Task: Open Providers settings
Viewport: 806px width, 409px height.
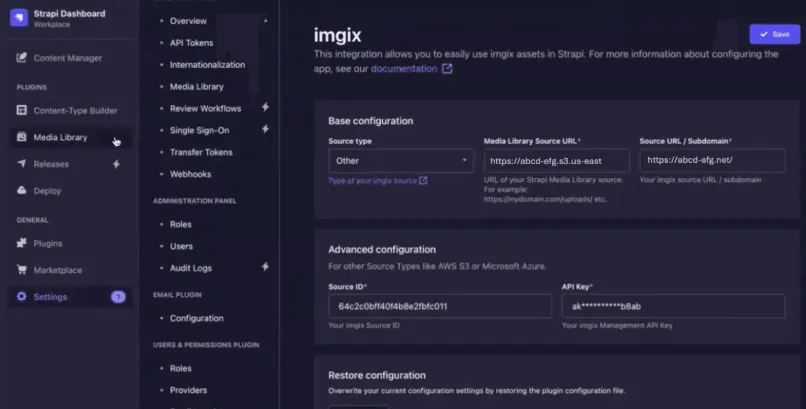Action: [x=188, y=390]
